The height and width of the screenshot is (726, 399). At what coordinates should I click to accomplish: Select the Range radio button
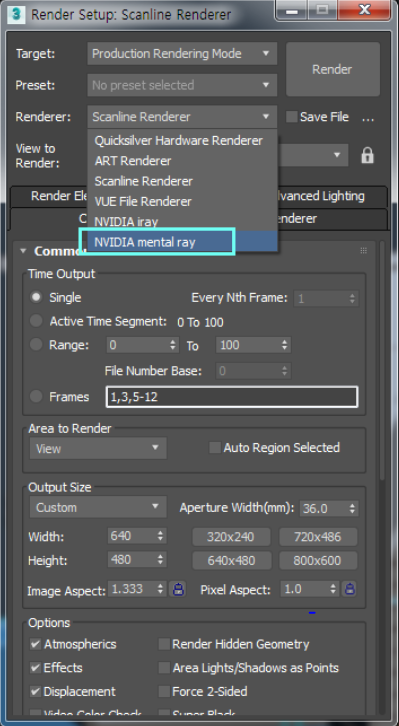(36, 345)
